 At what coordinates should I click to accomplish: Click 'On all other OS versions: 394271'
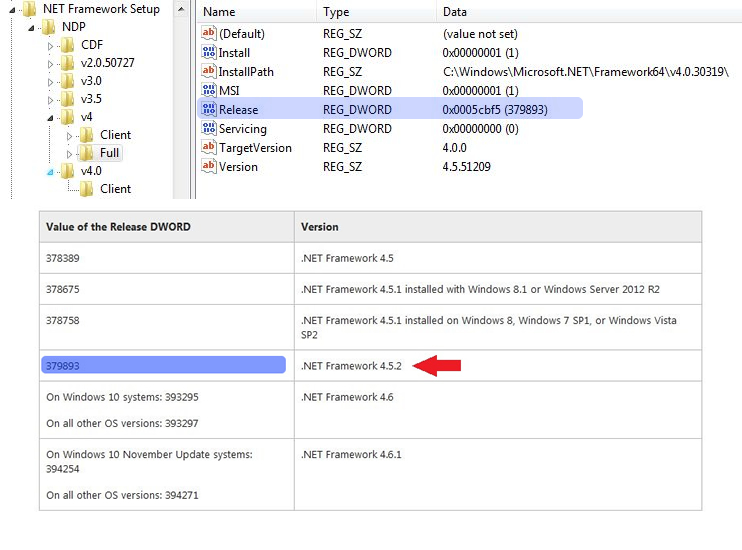pyautogui.click(x=122, y=495)
